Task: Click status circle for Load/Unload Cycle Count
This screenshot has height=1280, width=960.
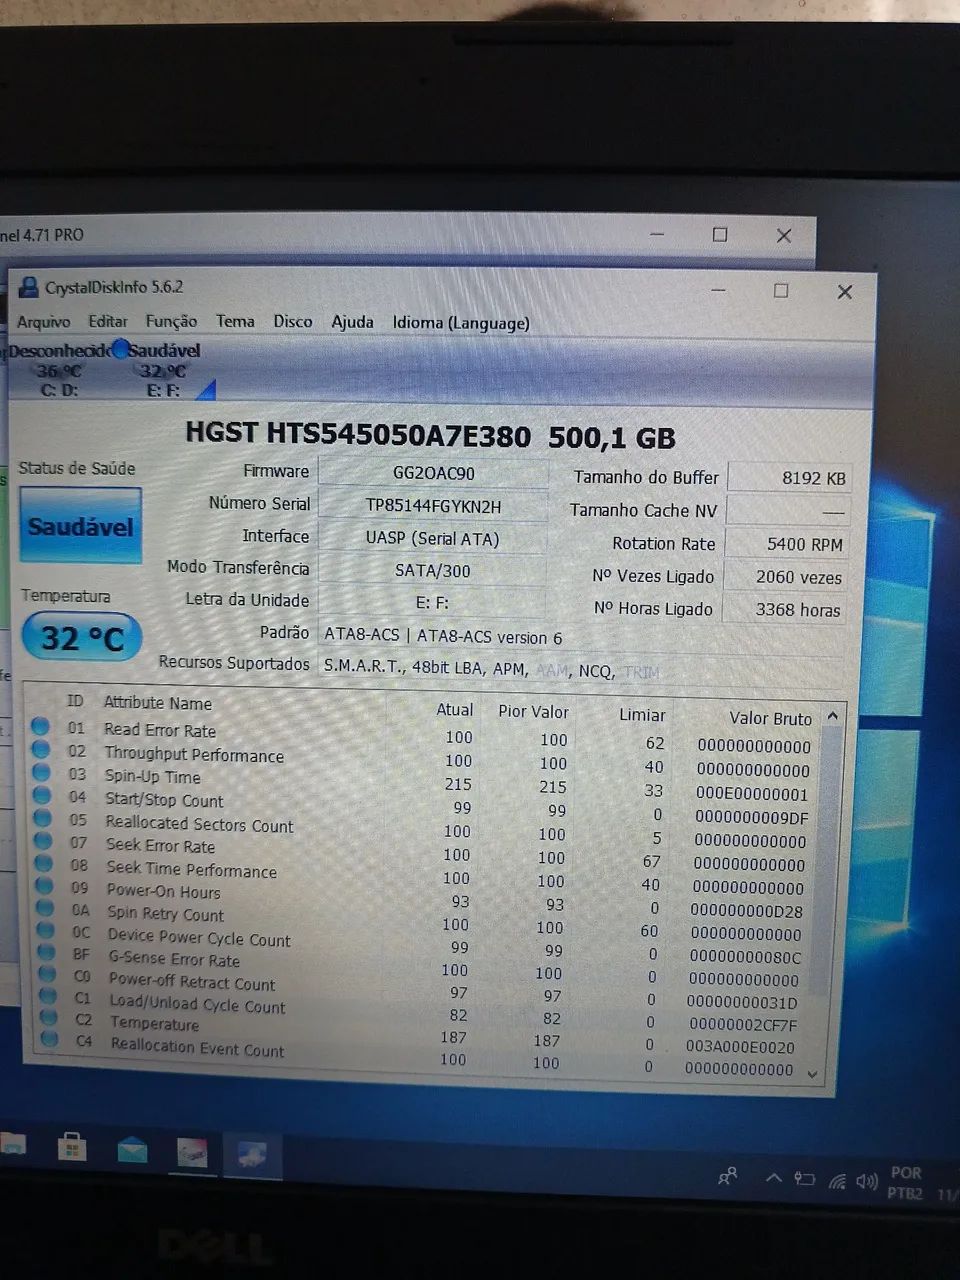Action: coord(48,995)
